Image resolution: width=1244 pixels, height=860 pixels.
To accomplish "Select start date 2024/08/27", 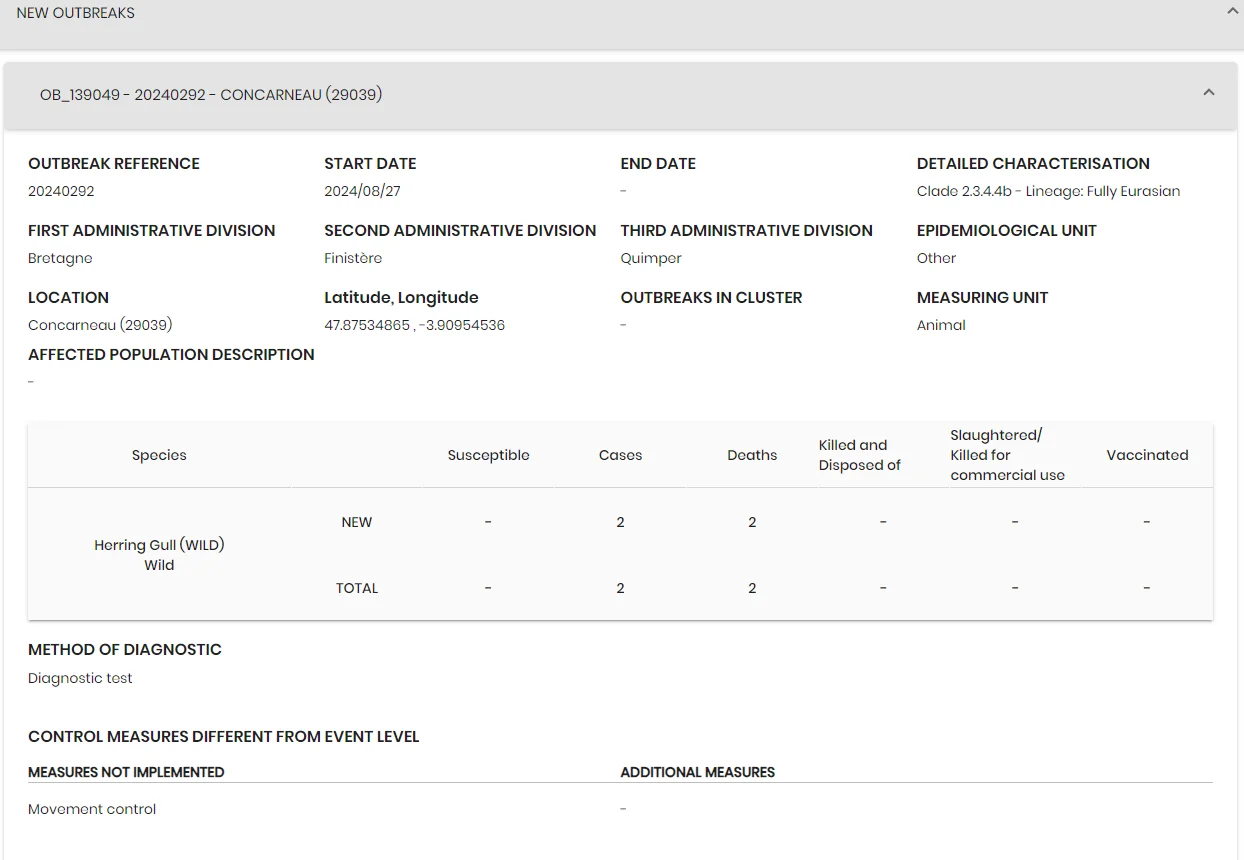I will (x=362, y=191).
